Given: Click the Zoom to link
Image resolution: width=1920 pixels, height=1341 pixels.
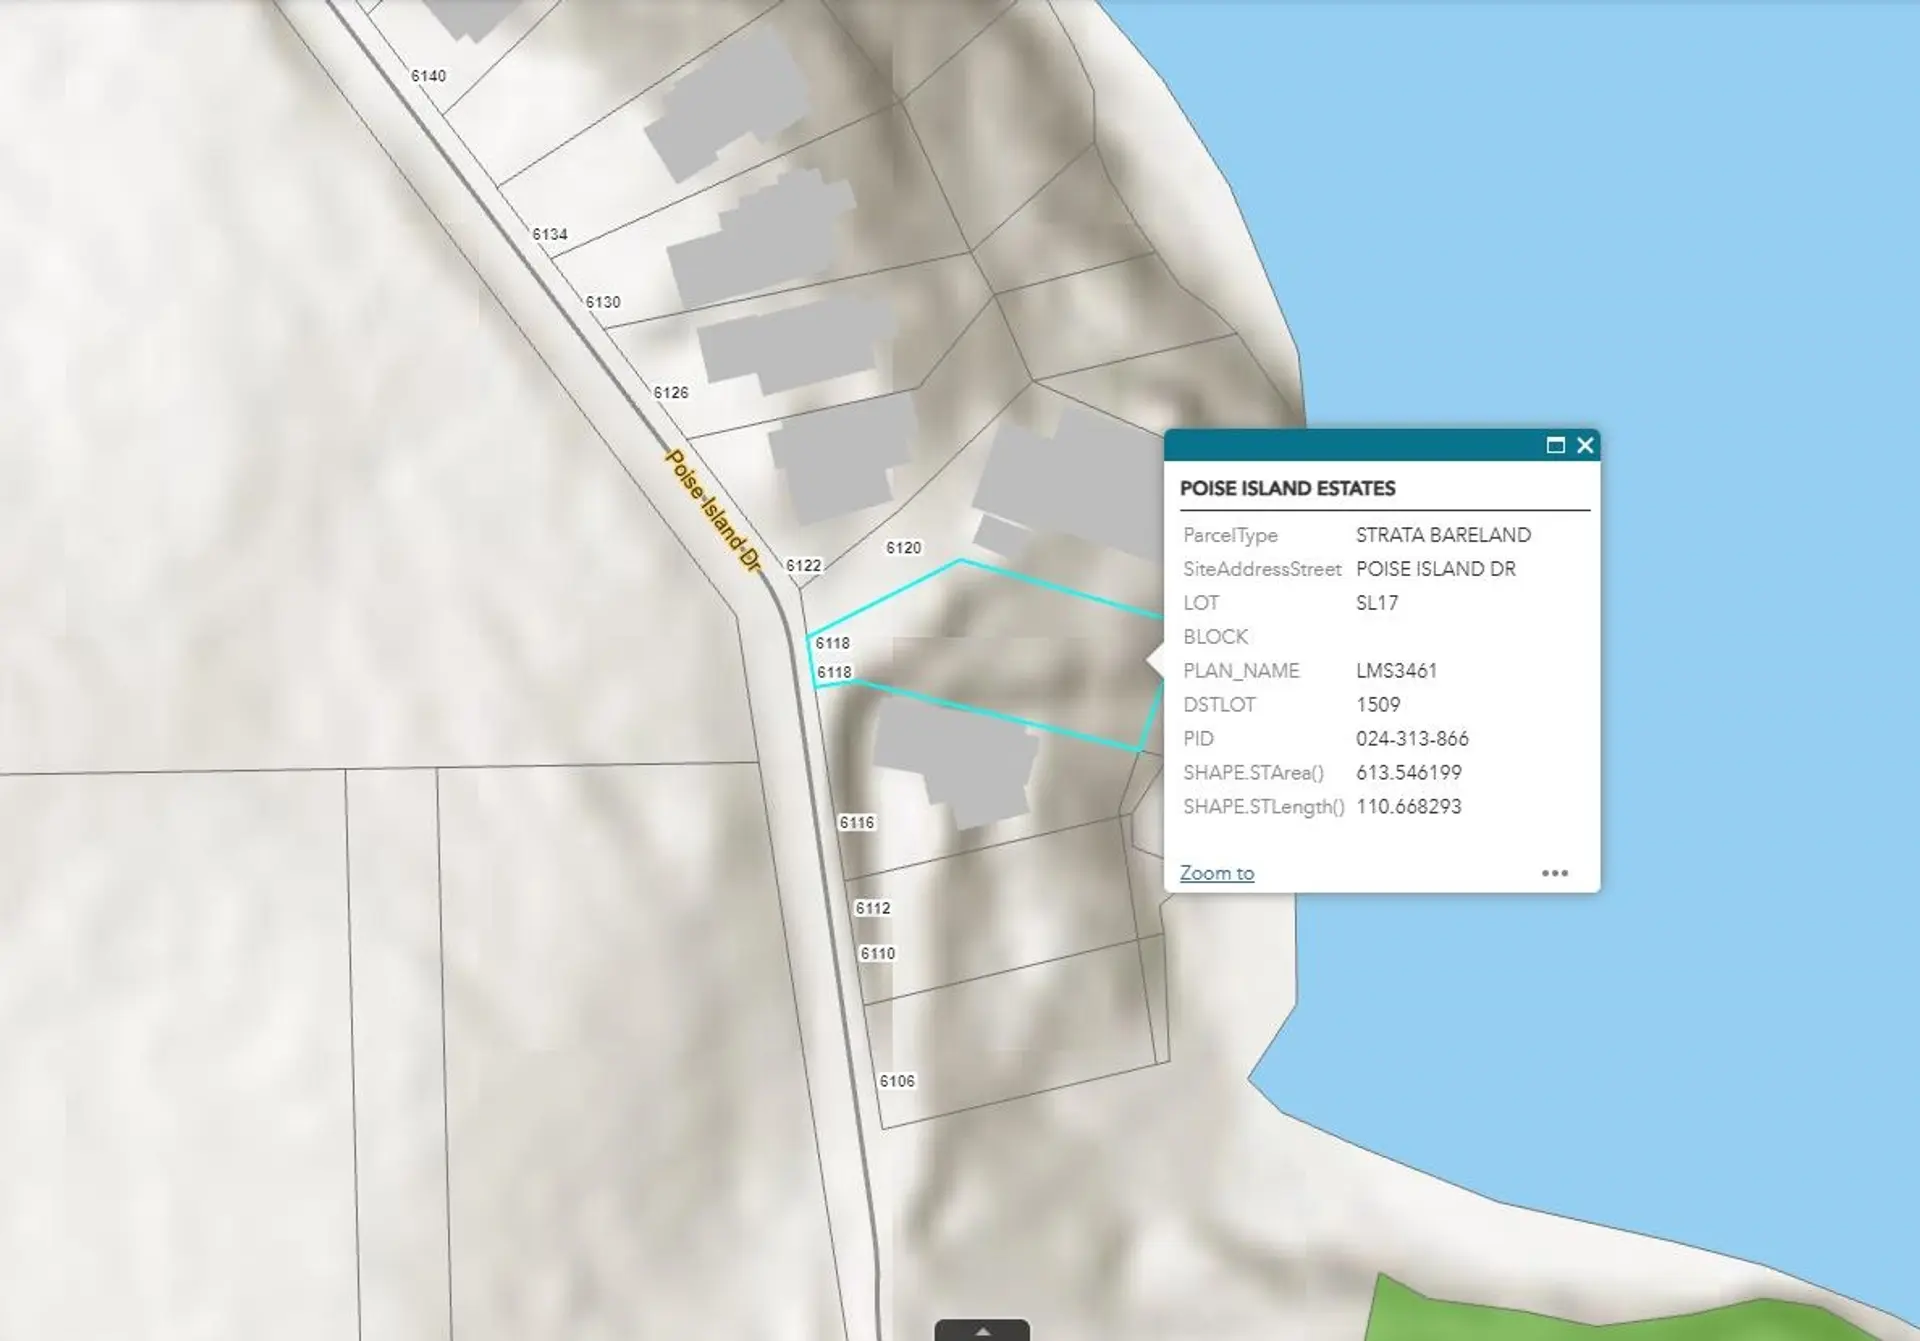Looking at the screenshot, I should pyautogui.click(x=1216, y=873).
